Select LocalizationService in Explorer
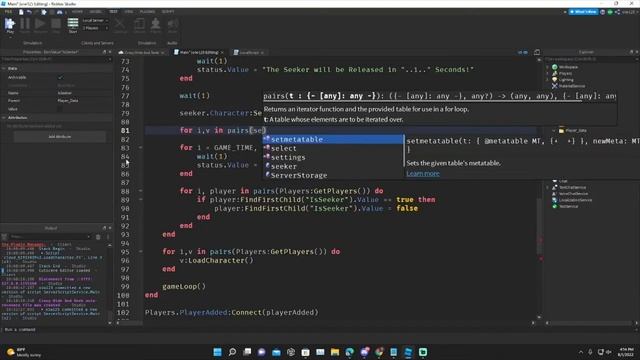 (575, 200)
